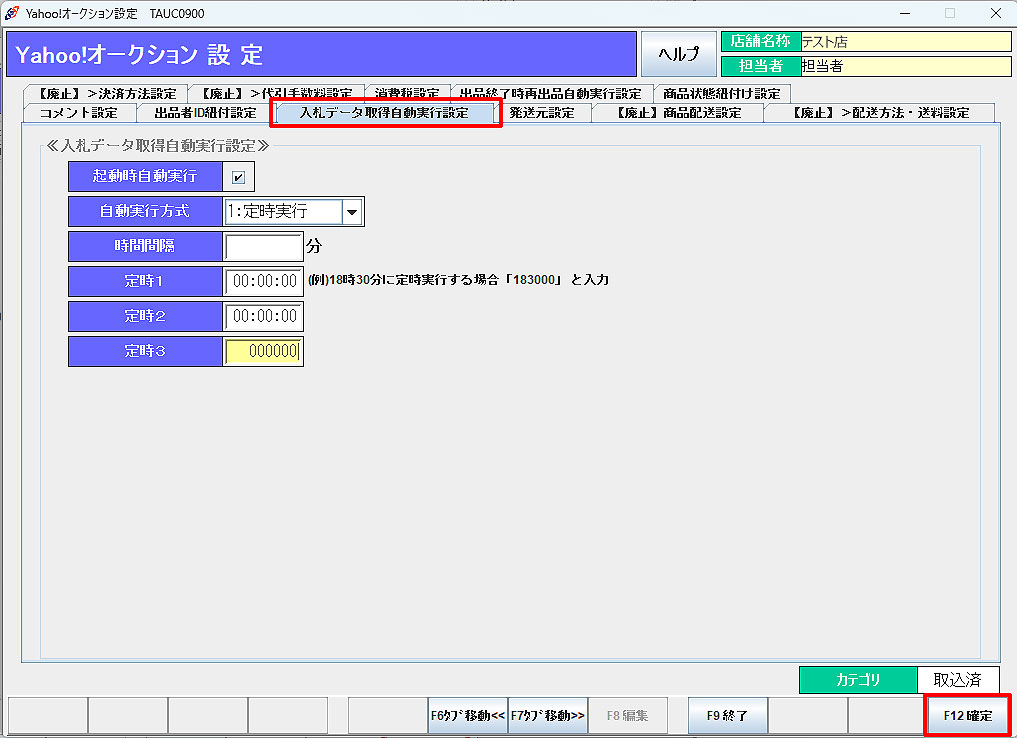This screenshot has height=738, width=1017.
Task: Focus the yellow 定時3 time field
Action: tap(263, 351)
